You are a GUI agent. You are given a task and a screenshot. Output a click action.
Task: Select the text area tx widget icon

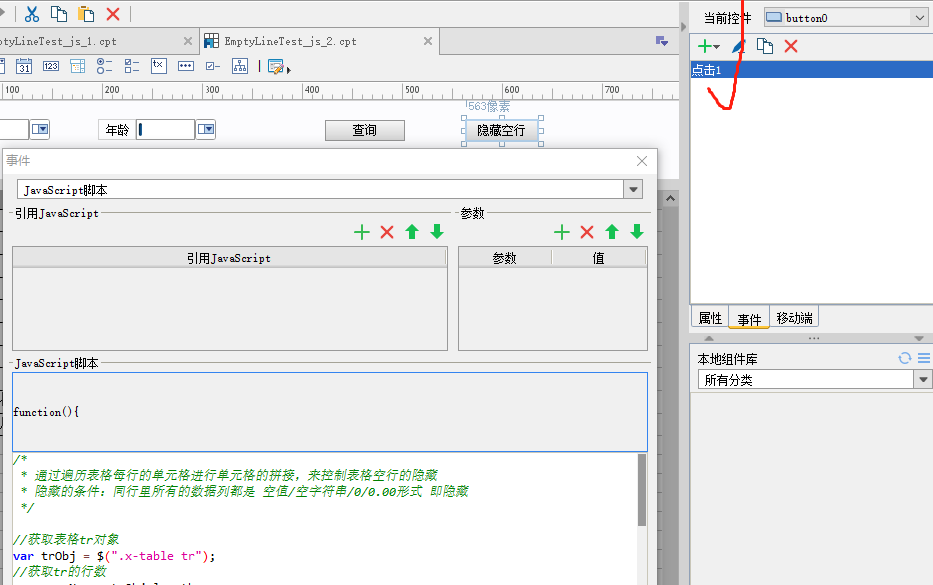coord(159,66)
